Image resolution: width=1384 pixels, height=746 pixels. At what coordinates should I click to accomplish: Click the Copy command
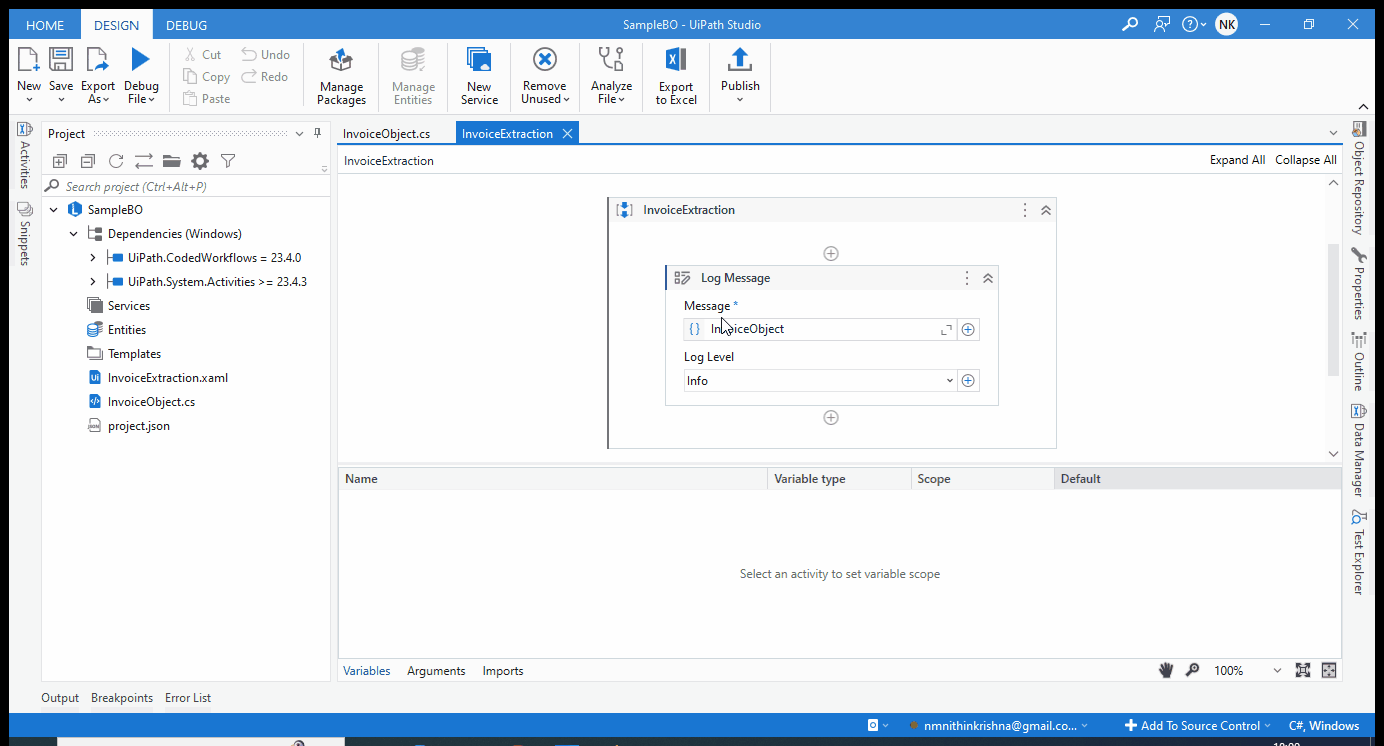[x=206, y=77]
